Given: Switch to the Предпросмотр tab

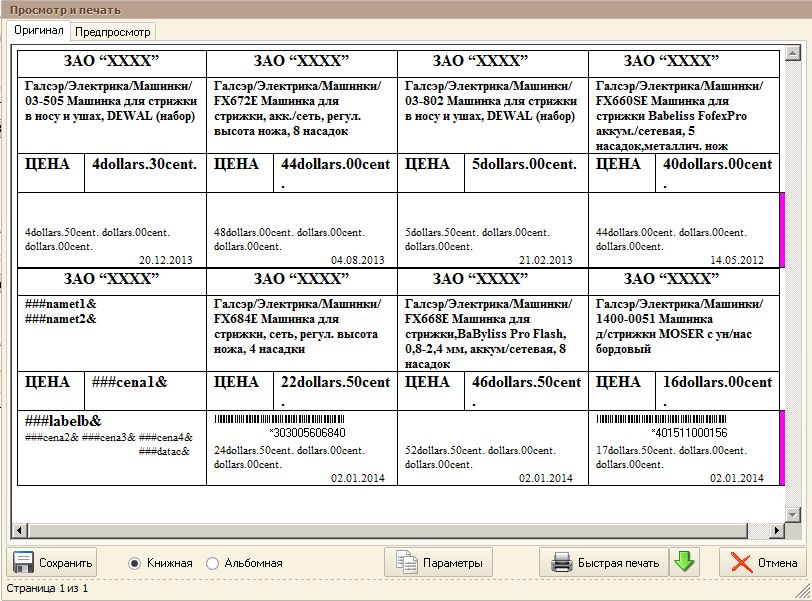Looking at the screenshot, I should coord(113,32).
